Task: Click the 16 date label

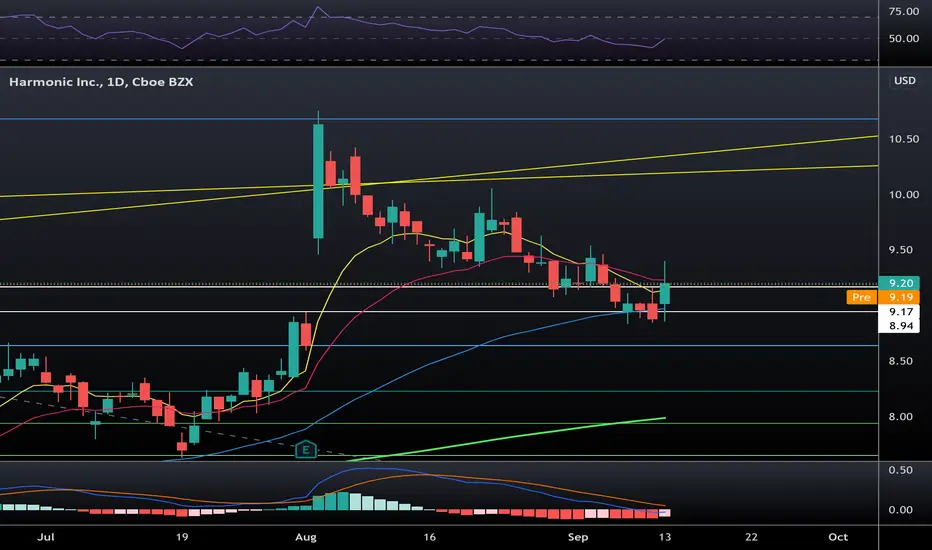Action: (x=429, y=537)
